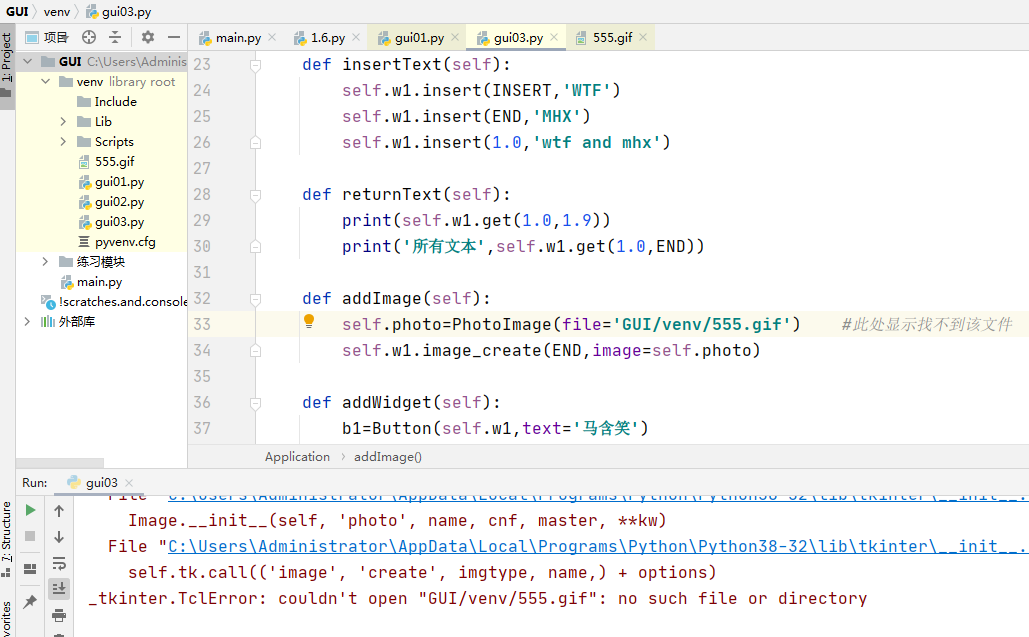Image resolution: width=1029 pixels, height=637 pixels.
Task: Jump down the stack trace
Action: click(x=59, y=537)
